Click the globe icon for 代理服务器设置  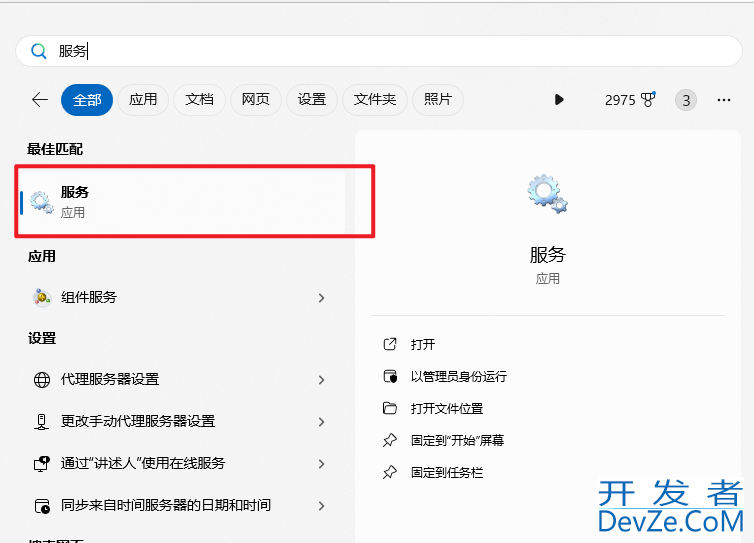coord(42,380)
